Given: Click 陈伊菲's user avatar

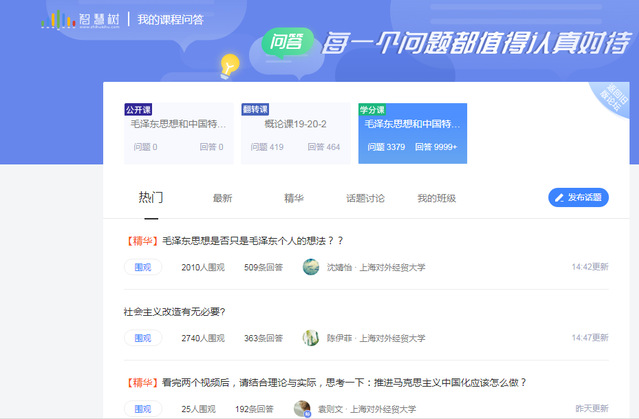Looking at the screenshot, I should point(311,338).
